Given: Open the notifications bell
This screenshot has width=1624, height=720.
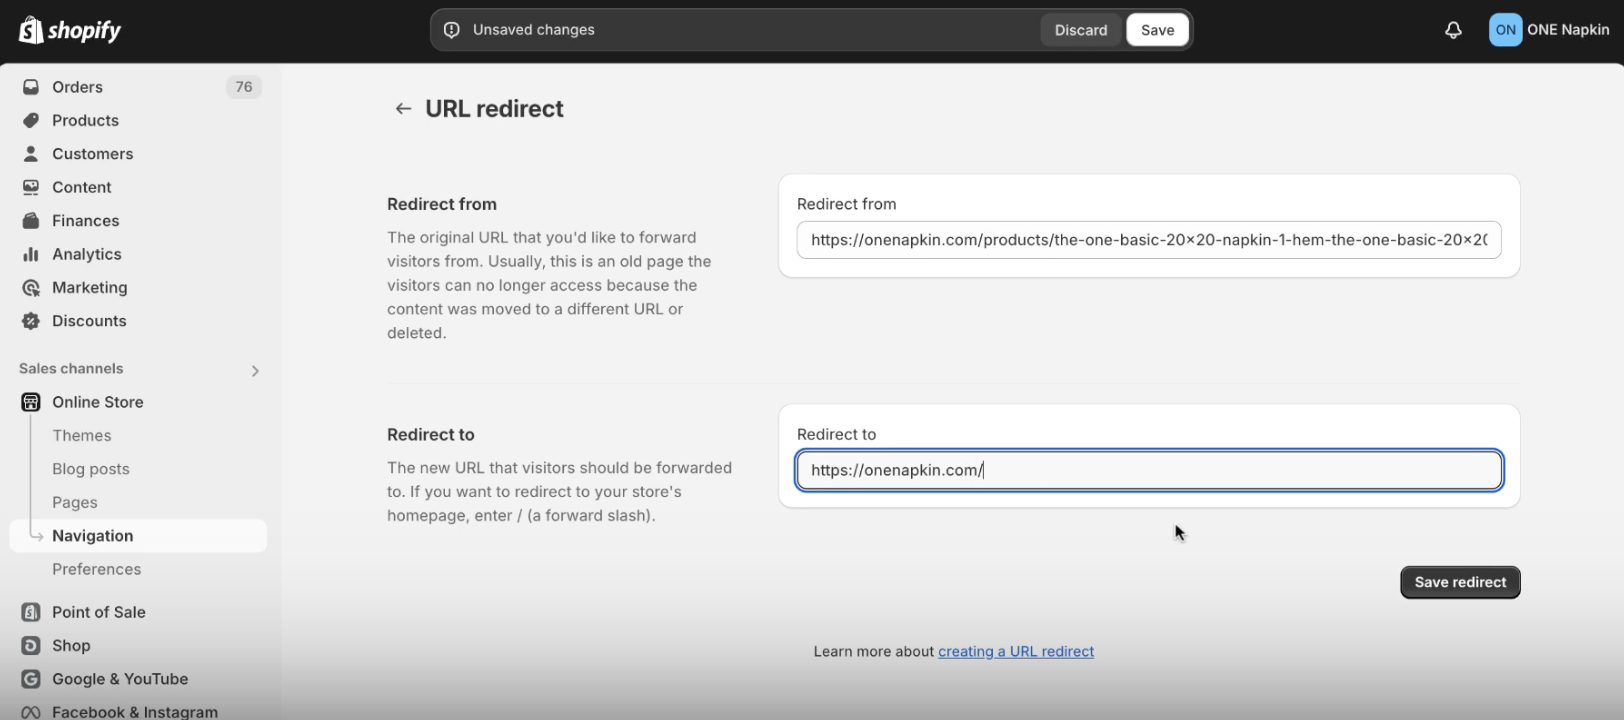Looking at the screenshot, I should point(1453,30).
